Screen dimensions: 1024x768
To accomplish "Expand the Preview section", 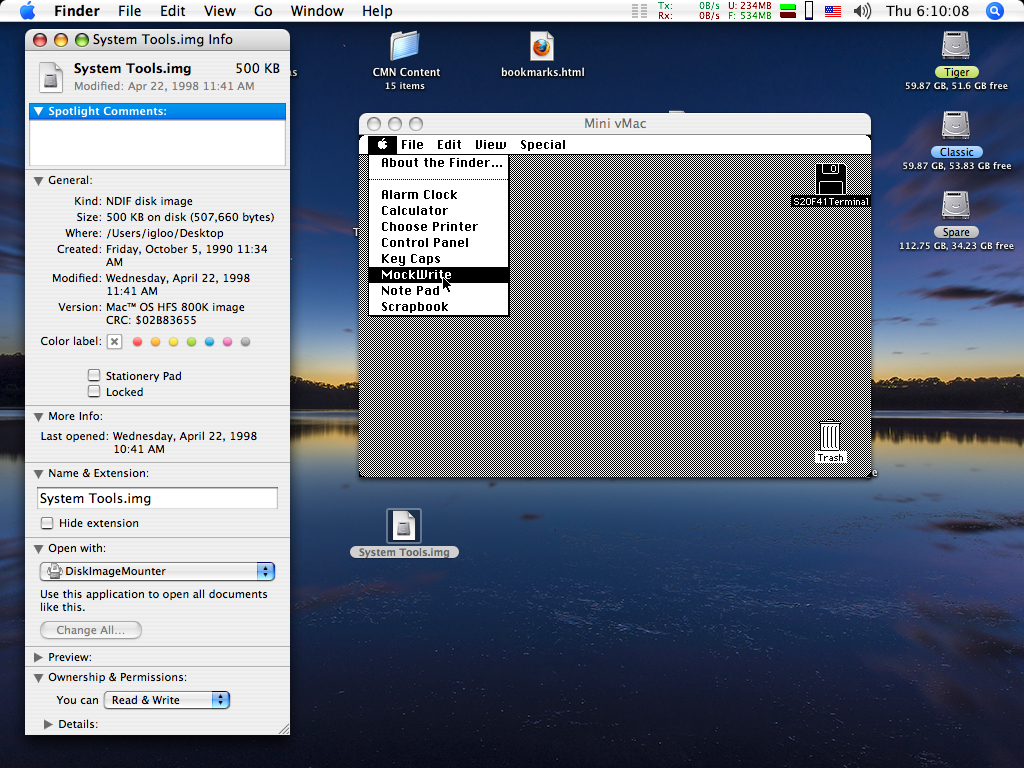I will 39,657.
